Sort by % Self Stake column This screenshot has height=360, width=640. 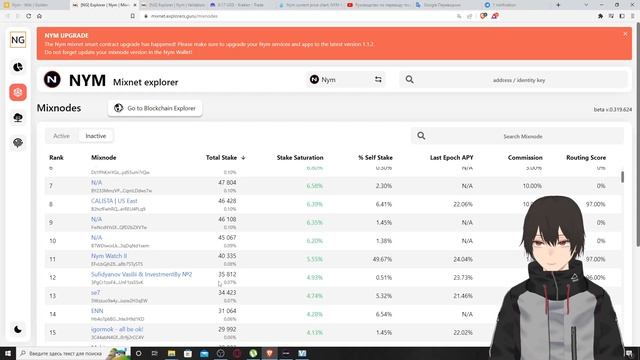tap(376, 158)
